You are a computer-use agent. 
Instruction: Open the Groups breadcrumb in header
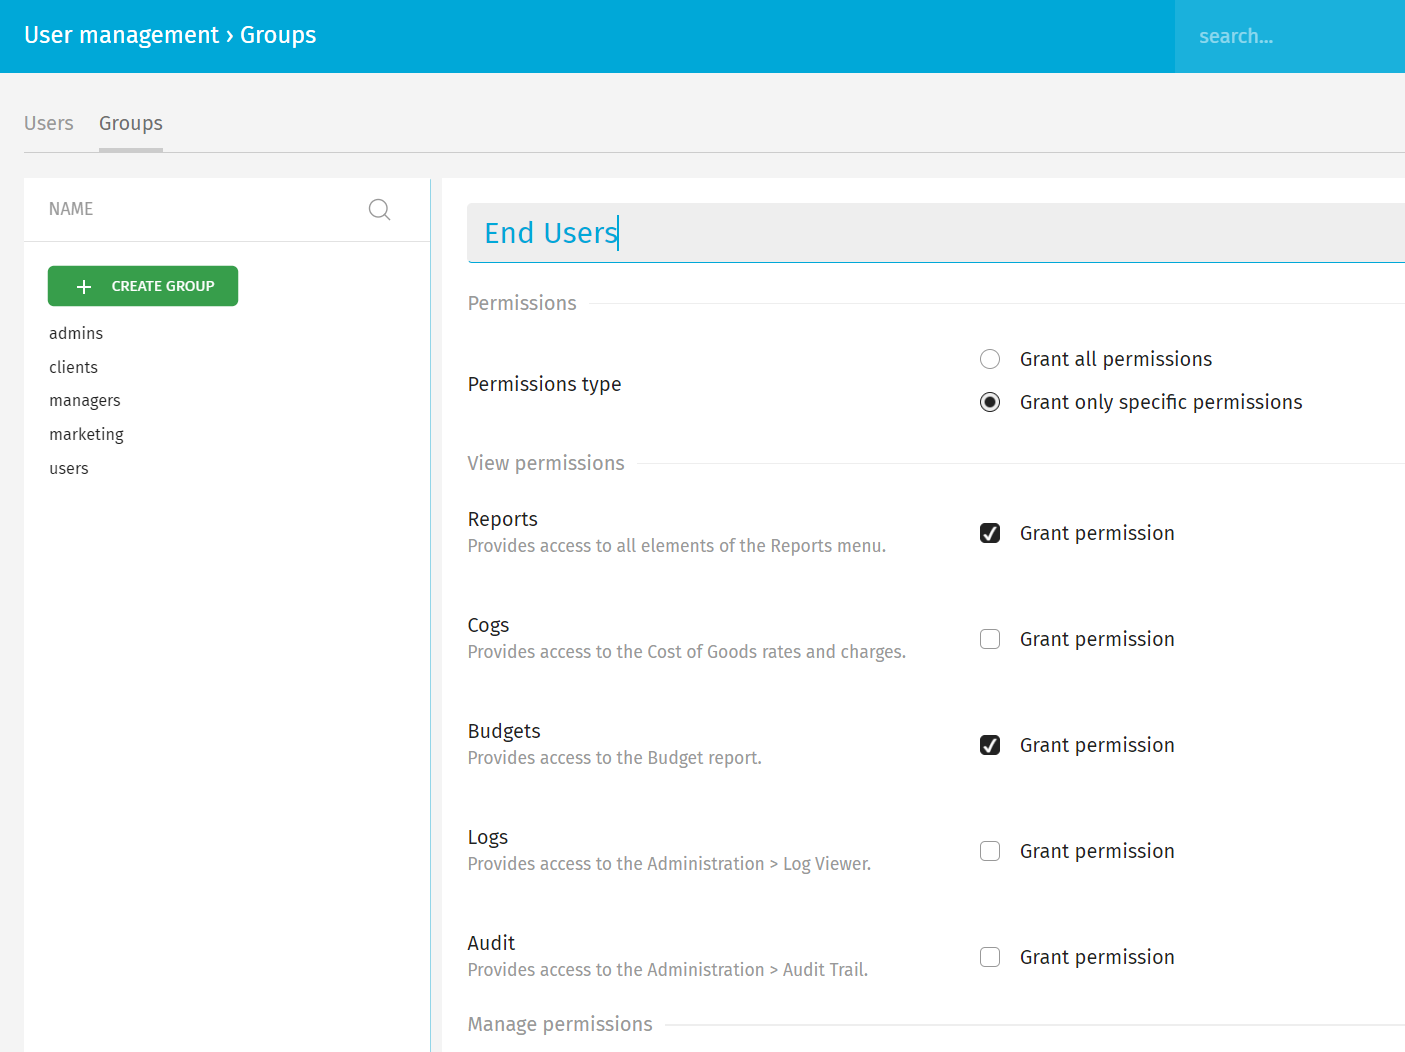click(278, 35)
